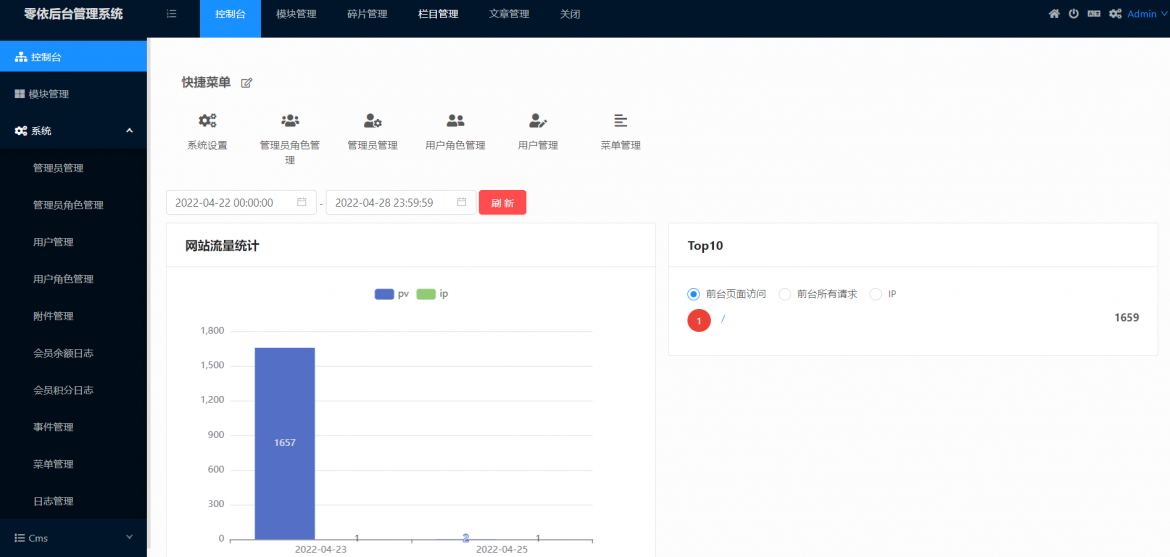The image size is (1170, 557).
Task: Click the language switch icon in header
Action: [x=1094, y=13]
